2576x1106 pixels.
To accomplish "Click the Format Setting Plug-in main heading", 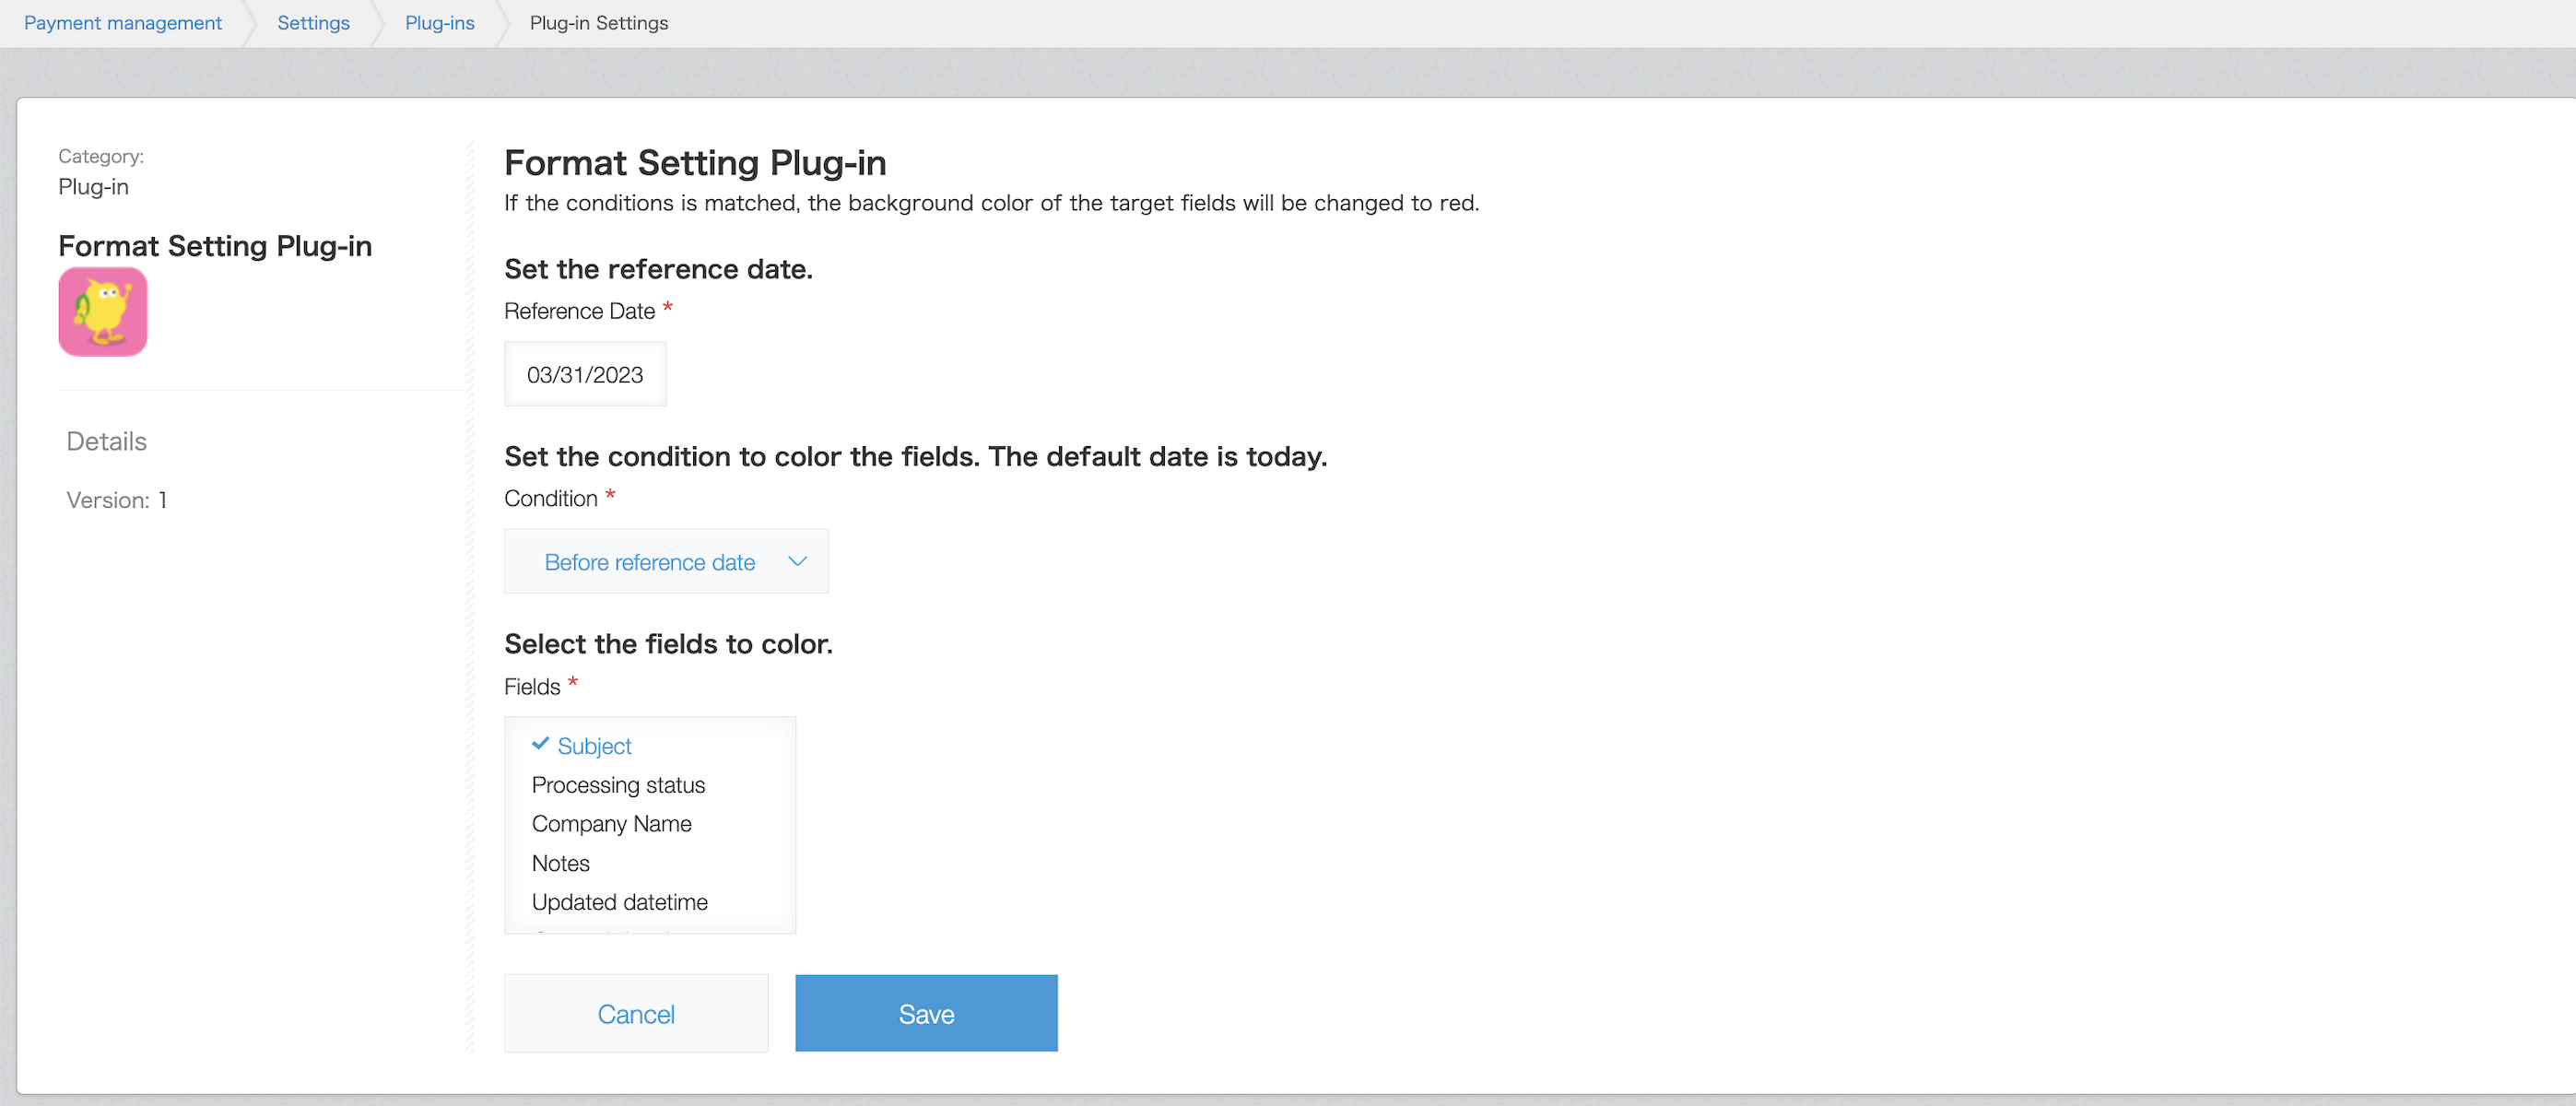I will (695, 162).
